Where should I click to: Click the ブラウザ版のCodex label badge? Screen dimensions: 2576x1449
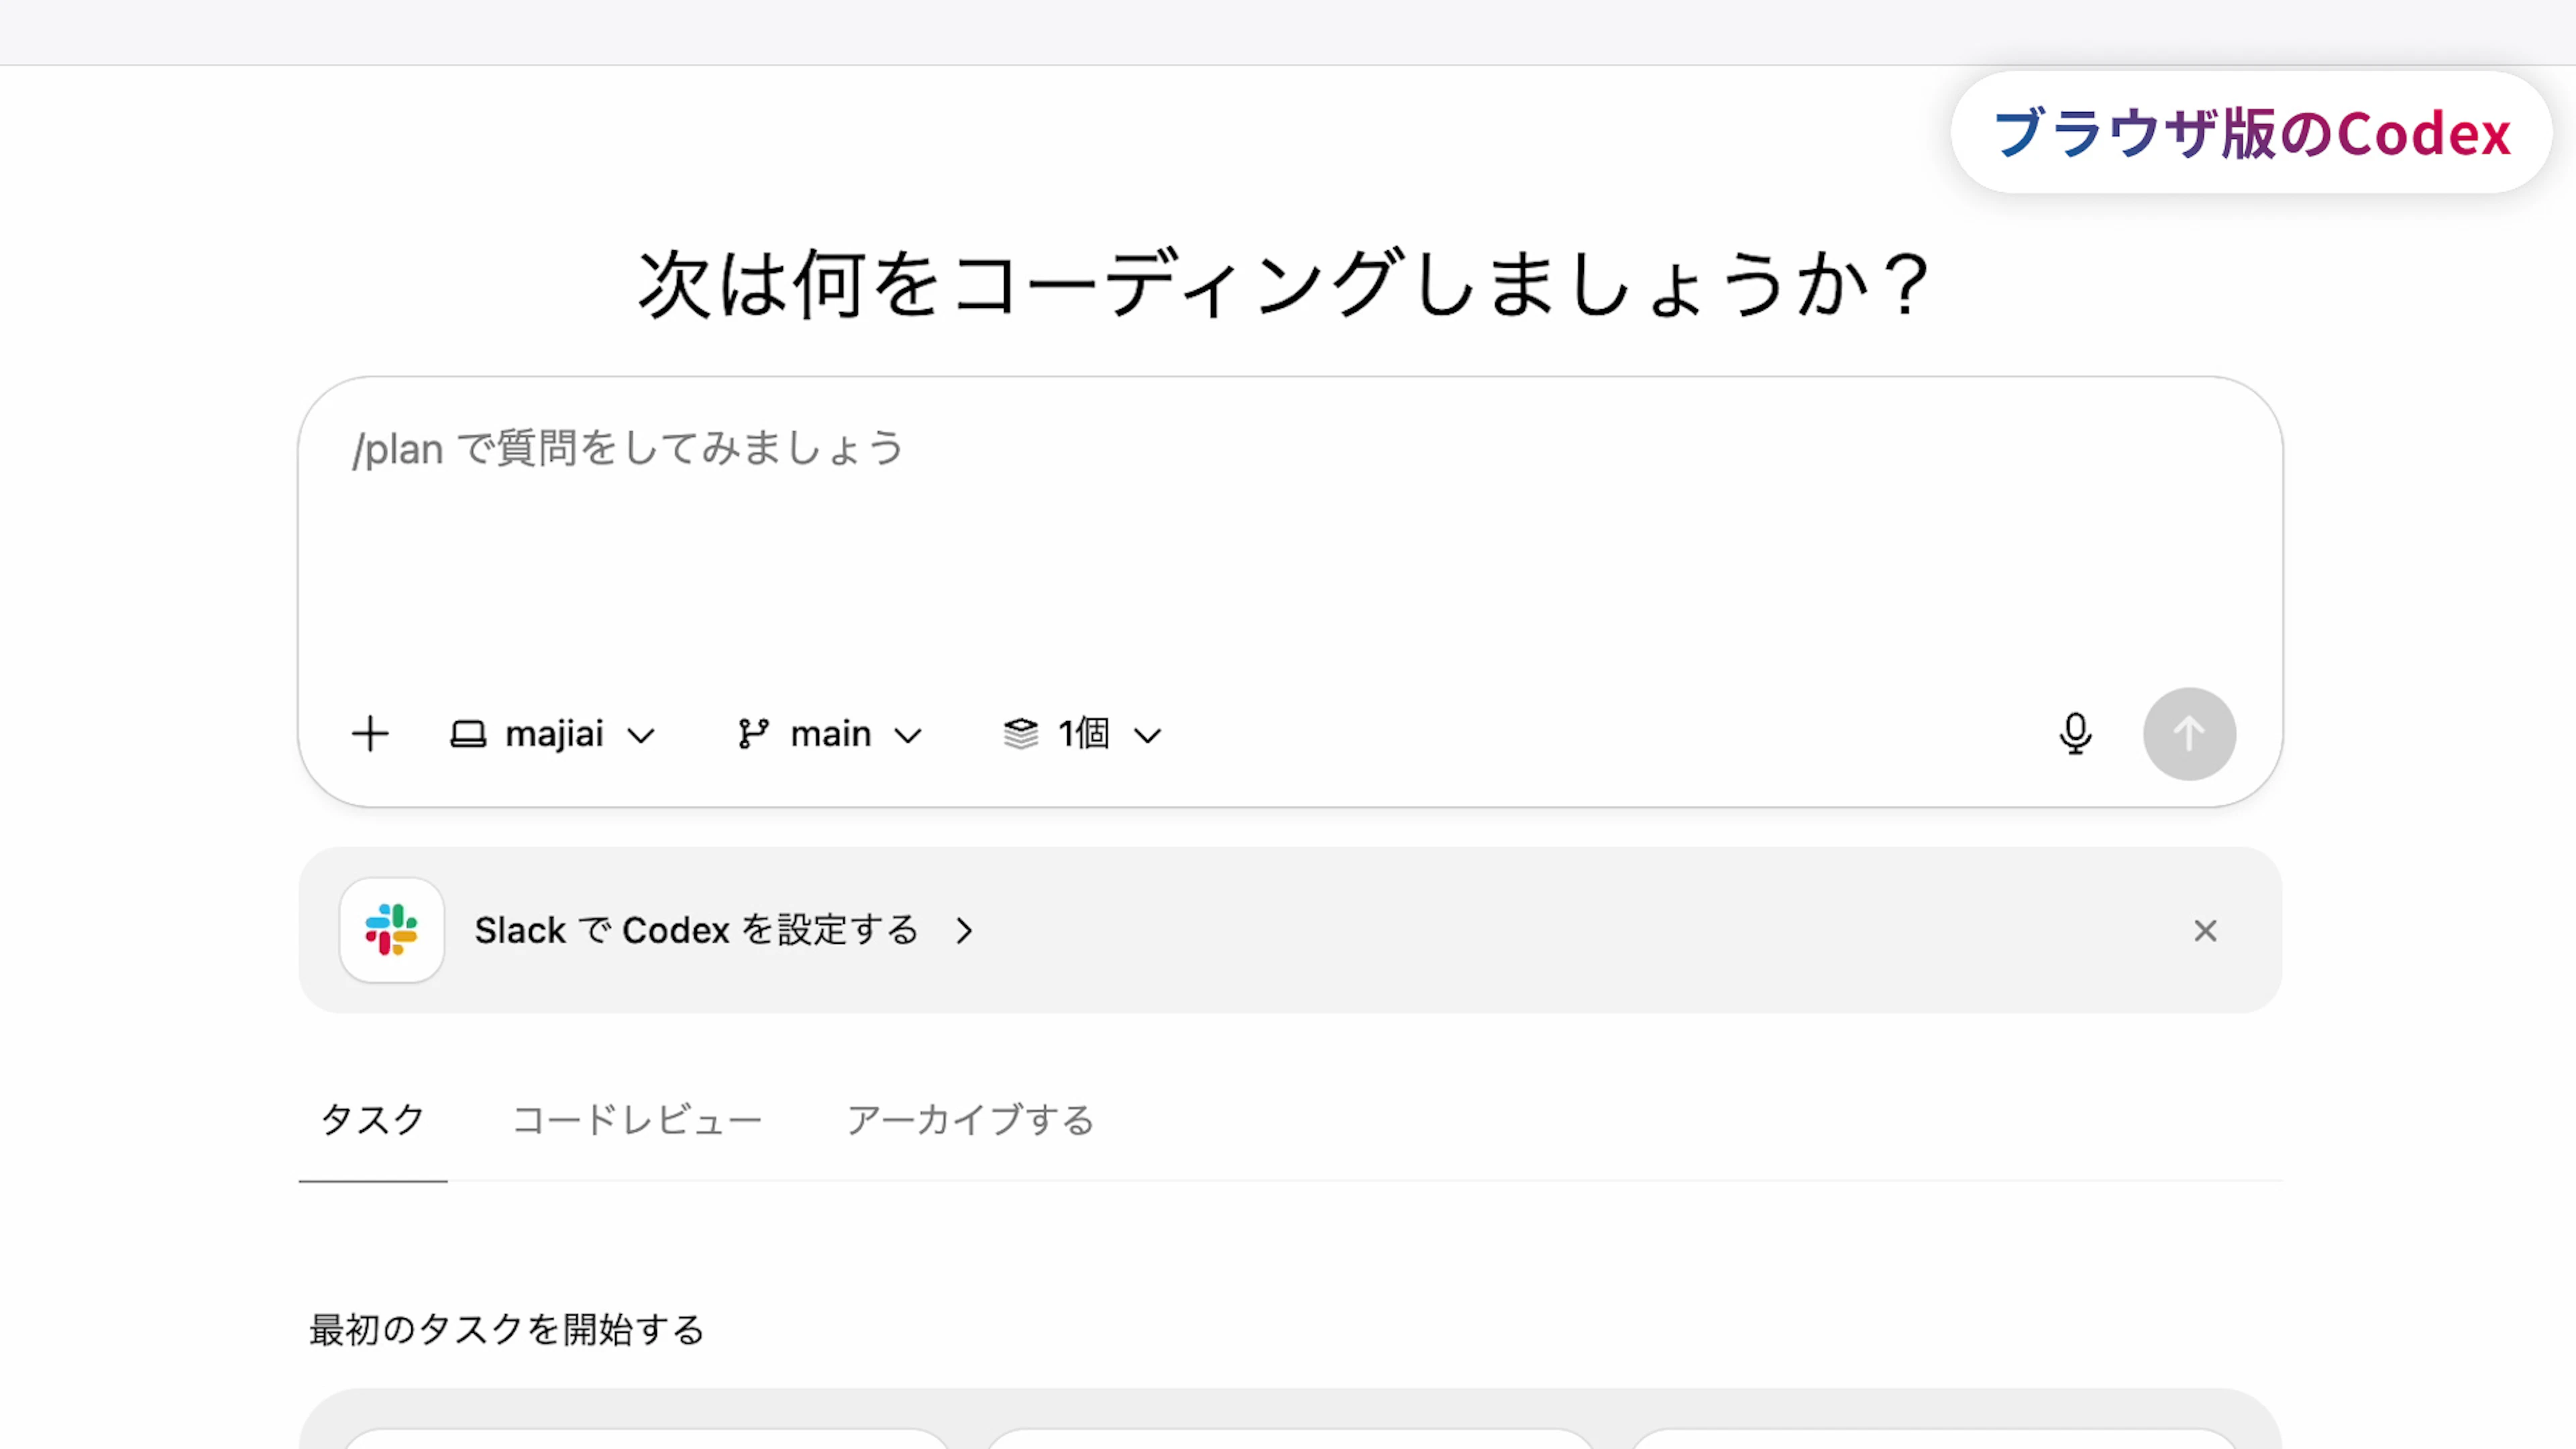[2251, 133]
